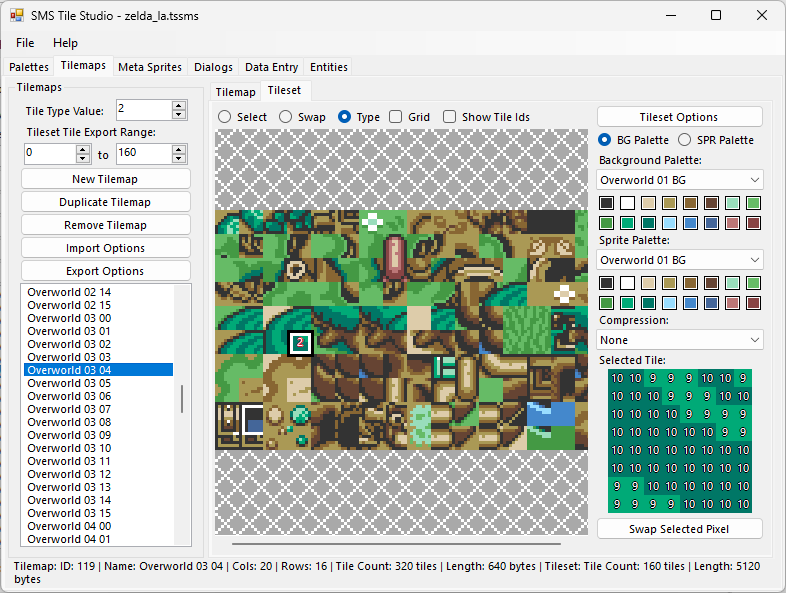The width and height of the screenshot is (786, 593).
Task: Decrease the export range end value
Action: coord(179,158)
